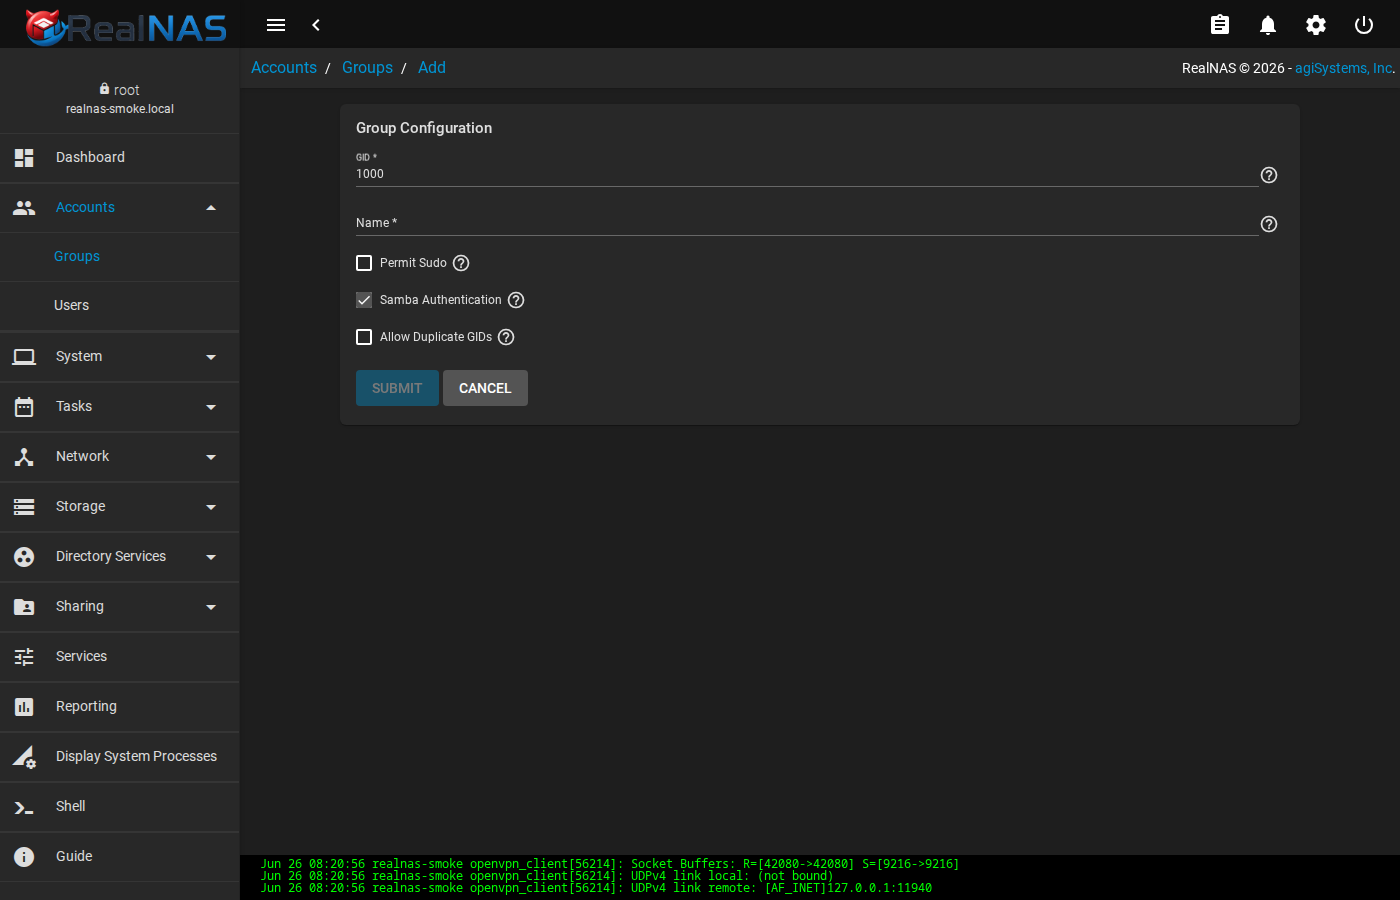This screenshot has height=900, width=1400.
Task: Open the agiSystems, Inc. link
Action: [1343, 68]
